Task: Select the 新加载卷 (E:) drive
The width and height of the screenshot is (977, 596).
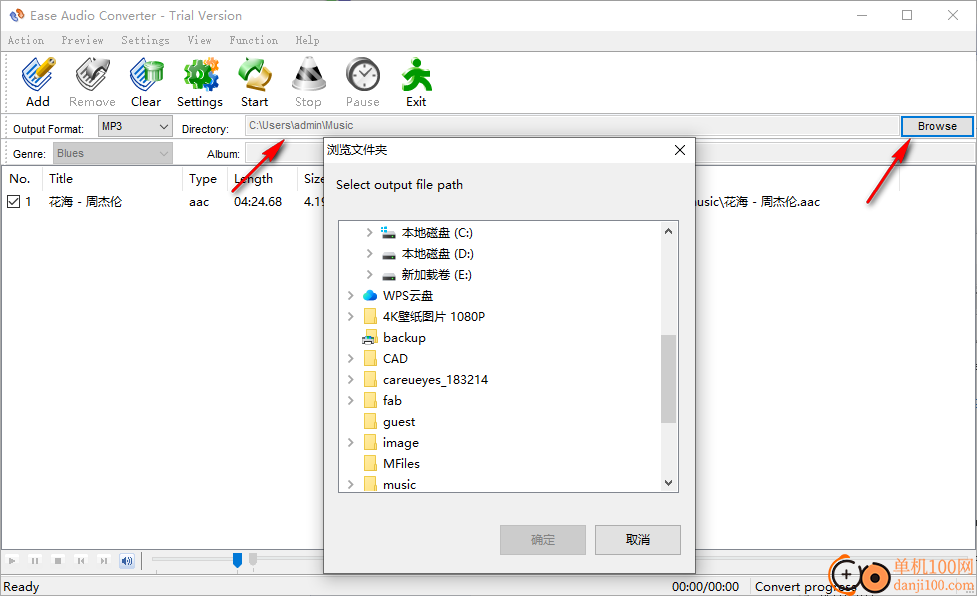Action: click(436, 275)
